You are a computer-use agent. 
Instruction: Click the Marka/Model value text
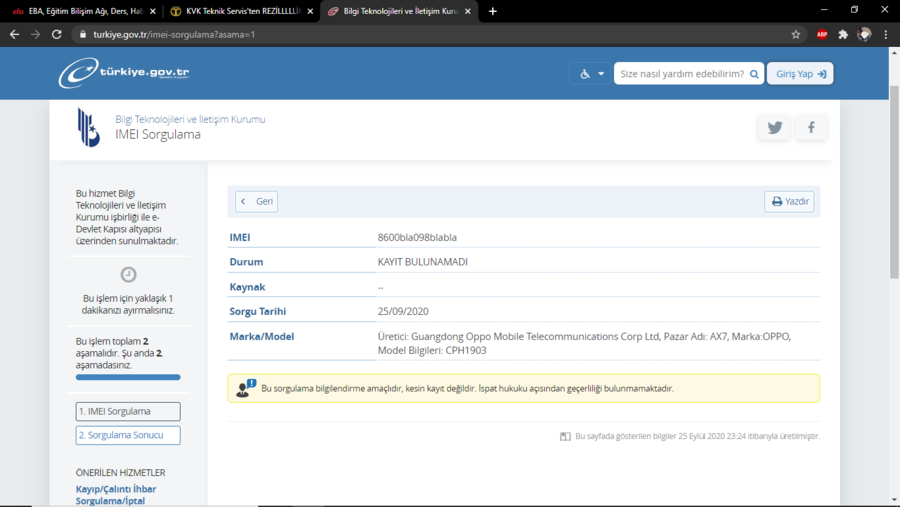pyautogui.click(x=584, y=343)
